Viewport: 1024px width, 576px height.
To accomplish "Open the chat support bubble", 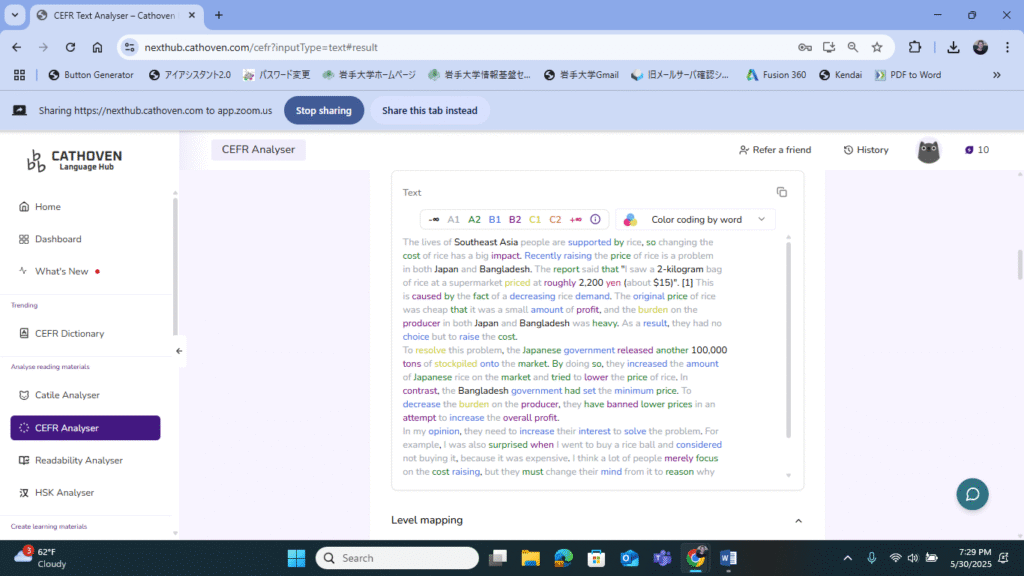I will pyautogui.click(x=971, y=494).
